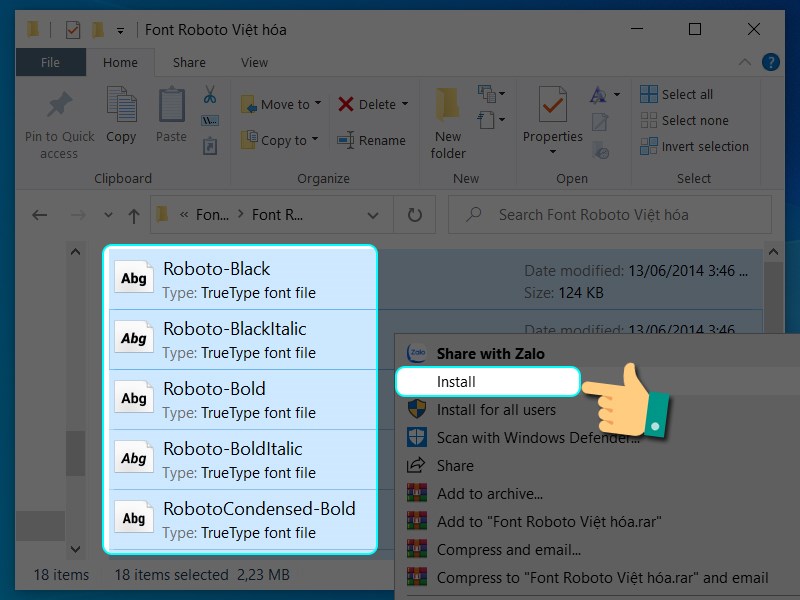Screen dimensions: 800x600
Task: Open Customize Quick Access Toolbar dropdown
Action: pyautogui.click(x=120, y=31)
